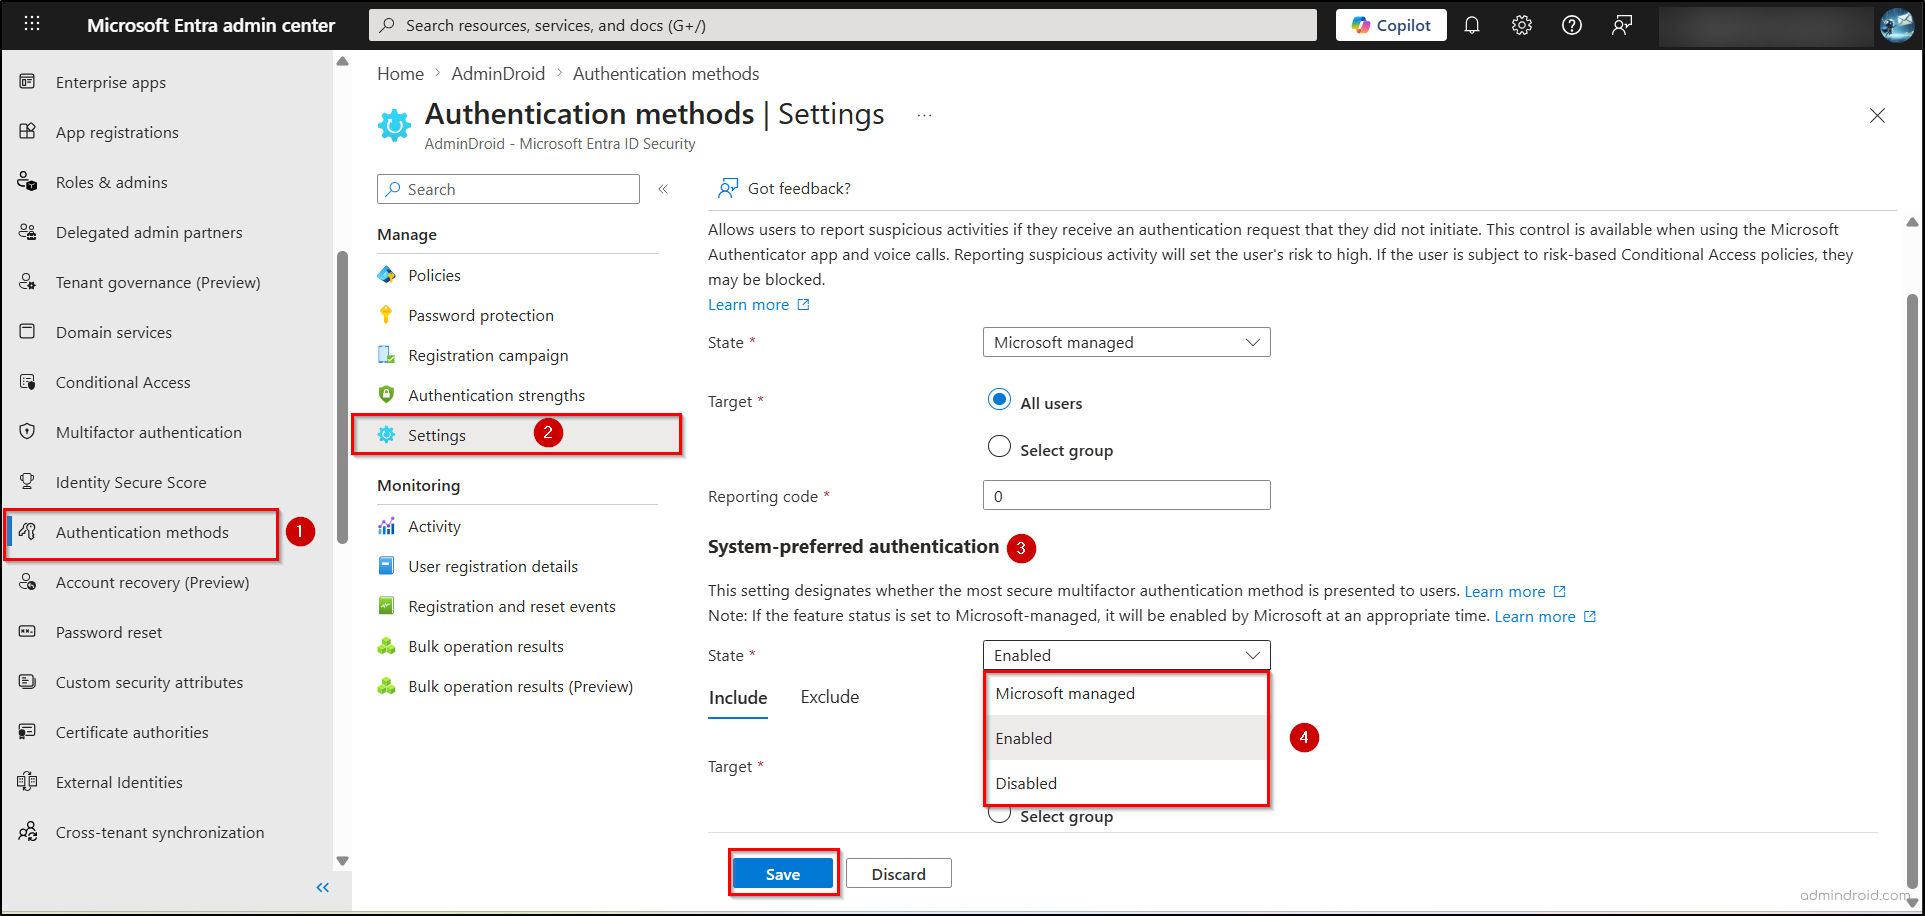Open the app launcher waffle icon
Viewport: 1925px width, 916px height.
tap(31, 22)
